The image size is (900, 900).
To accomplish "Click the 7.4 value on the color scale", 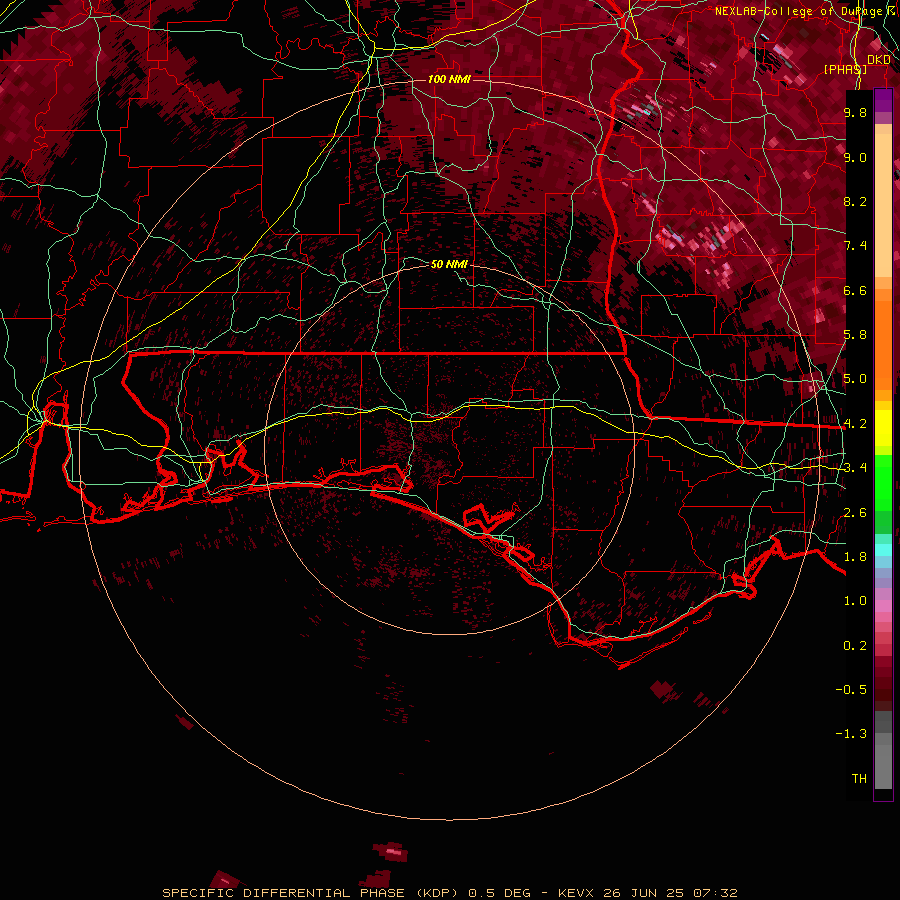I will pyautogui.click(x=855, y=246).
